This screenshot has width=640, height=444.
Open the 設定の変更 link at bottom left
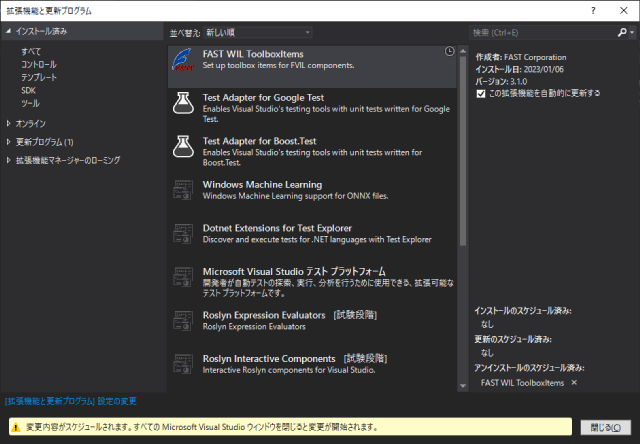pyautogui.click(x=71, y=401)
